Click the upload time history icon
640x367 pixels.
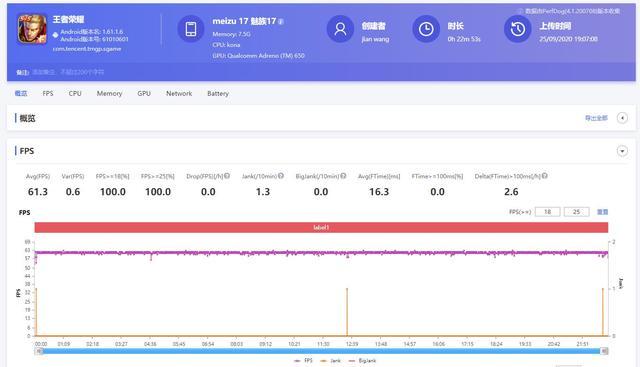(x=518, y=29)
